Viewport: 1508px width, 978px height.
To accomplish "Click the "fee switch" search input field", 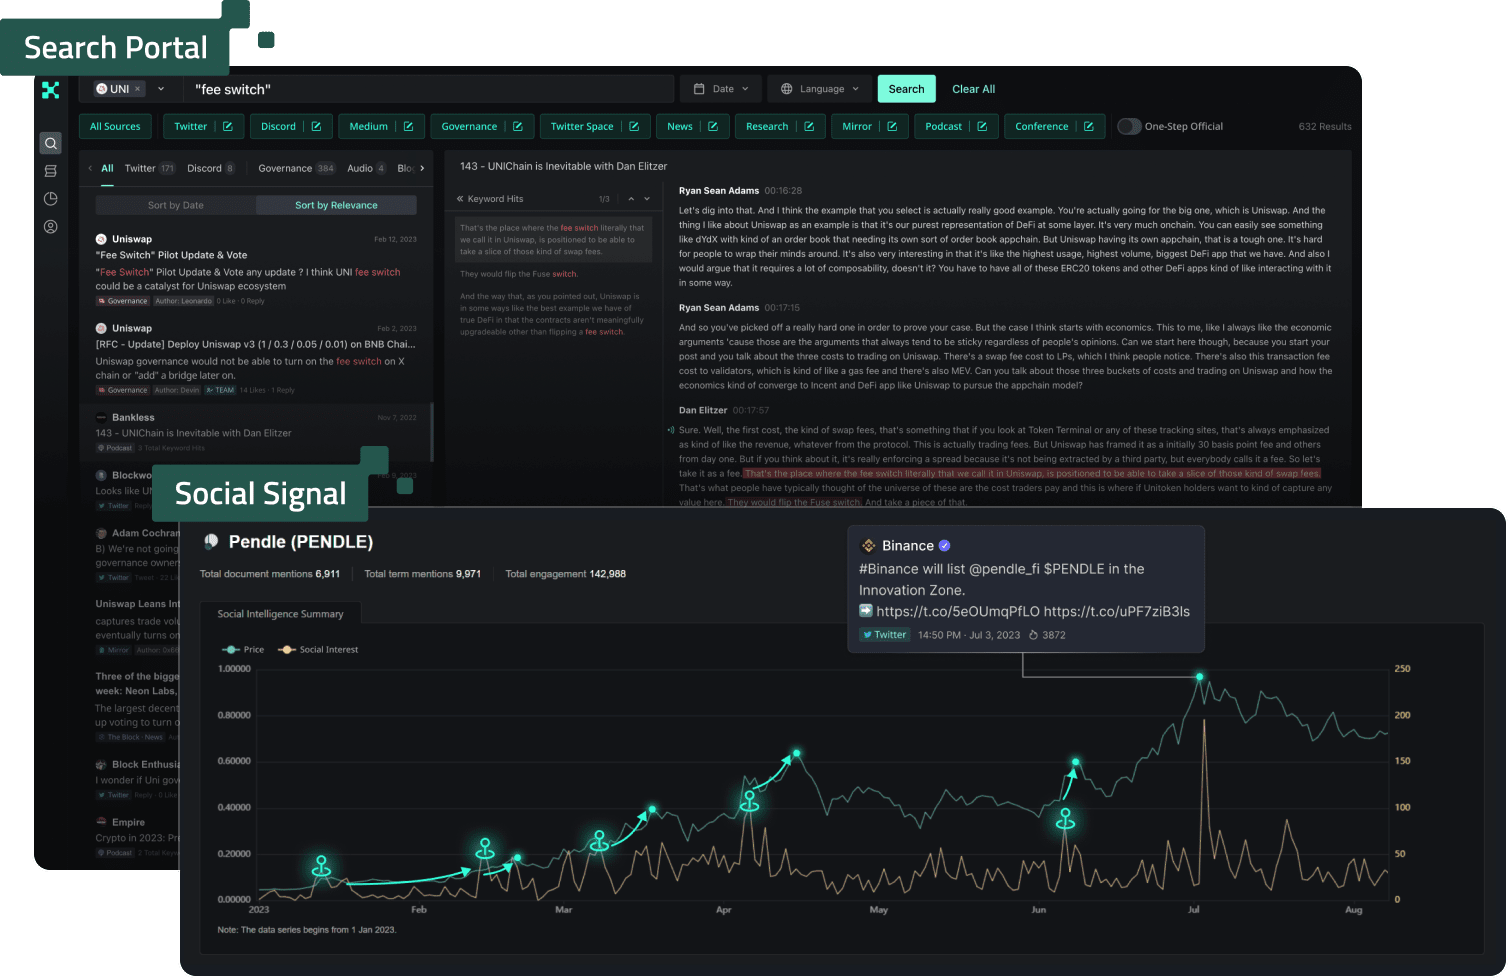I will point(430,89).
